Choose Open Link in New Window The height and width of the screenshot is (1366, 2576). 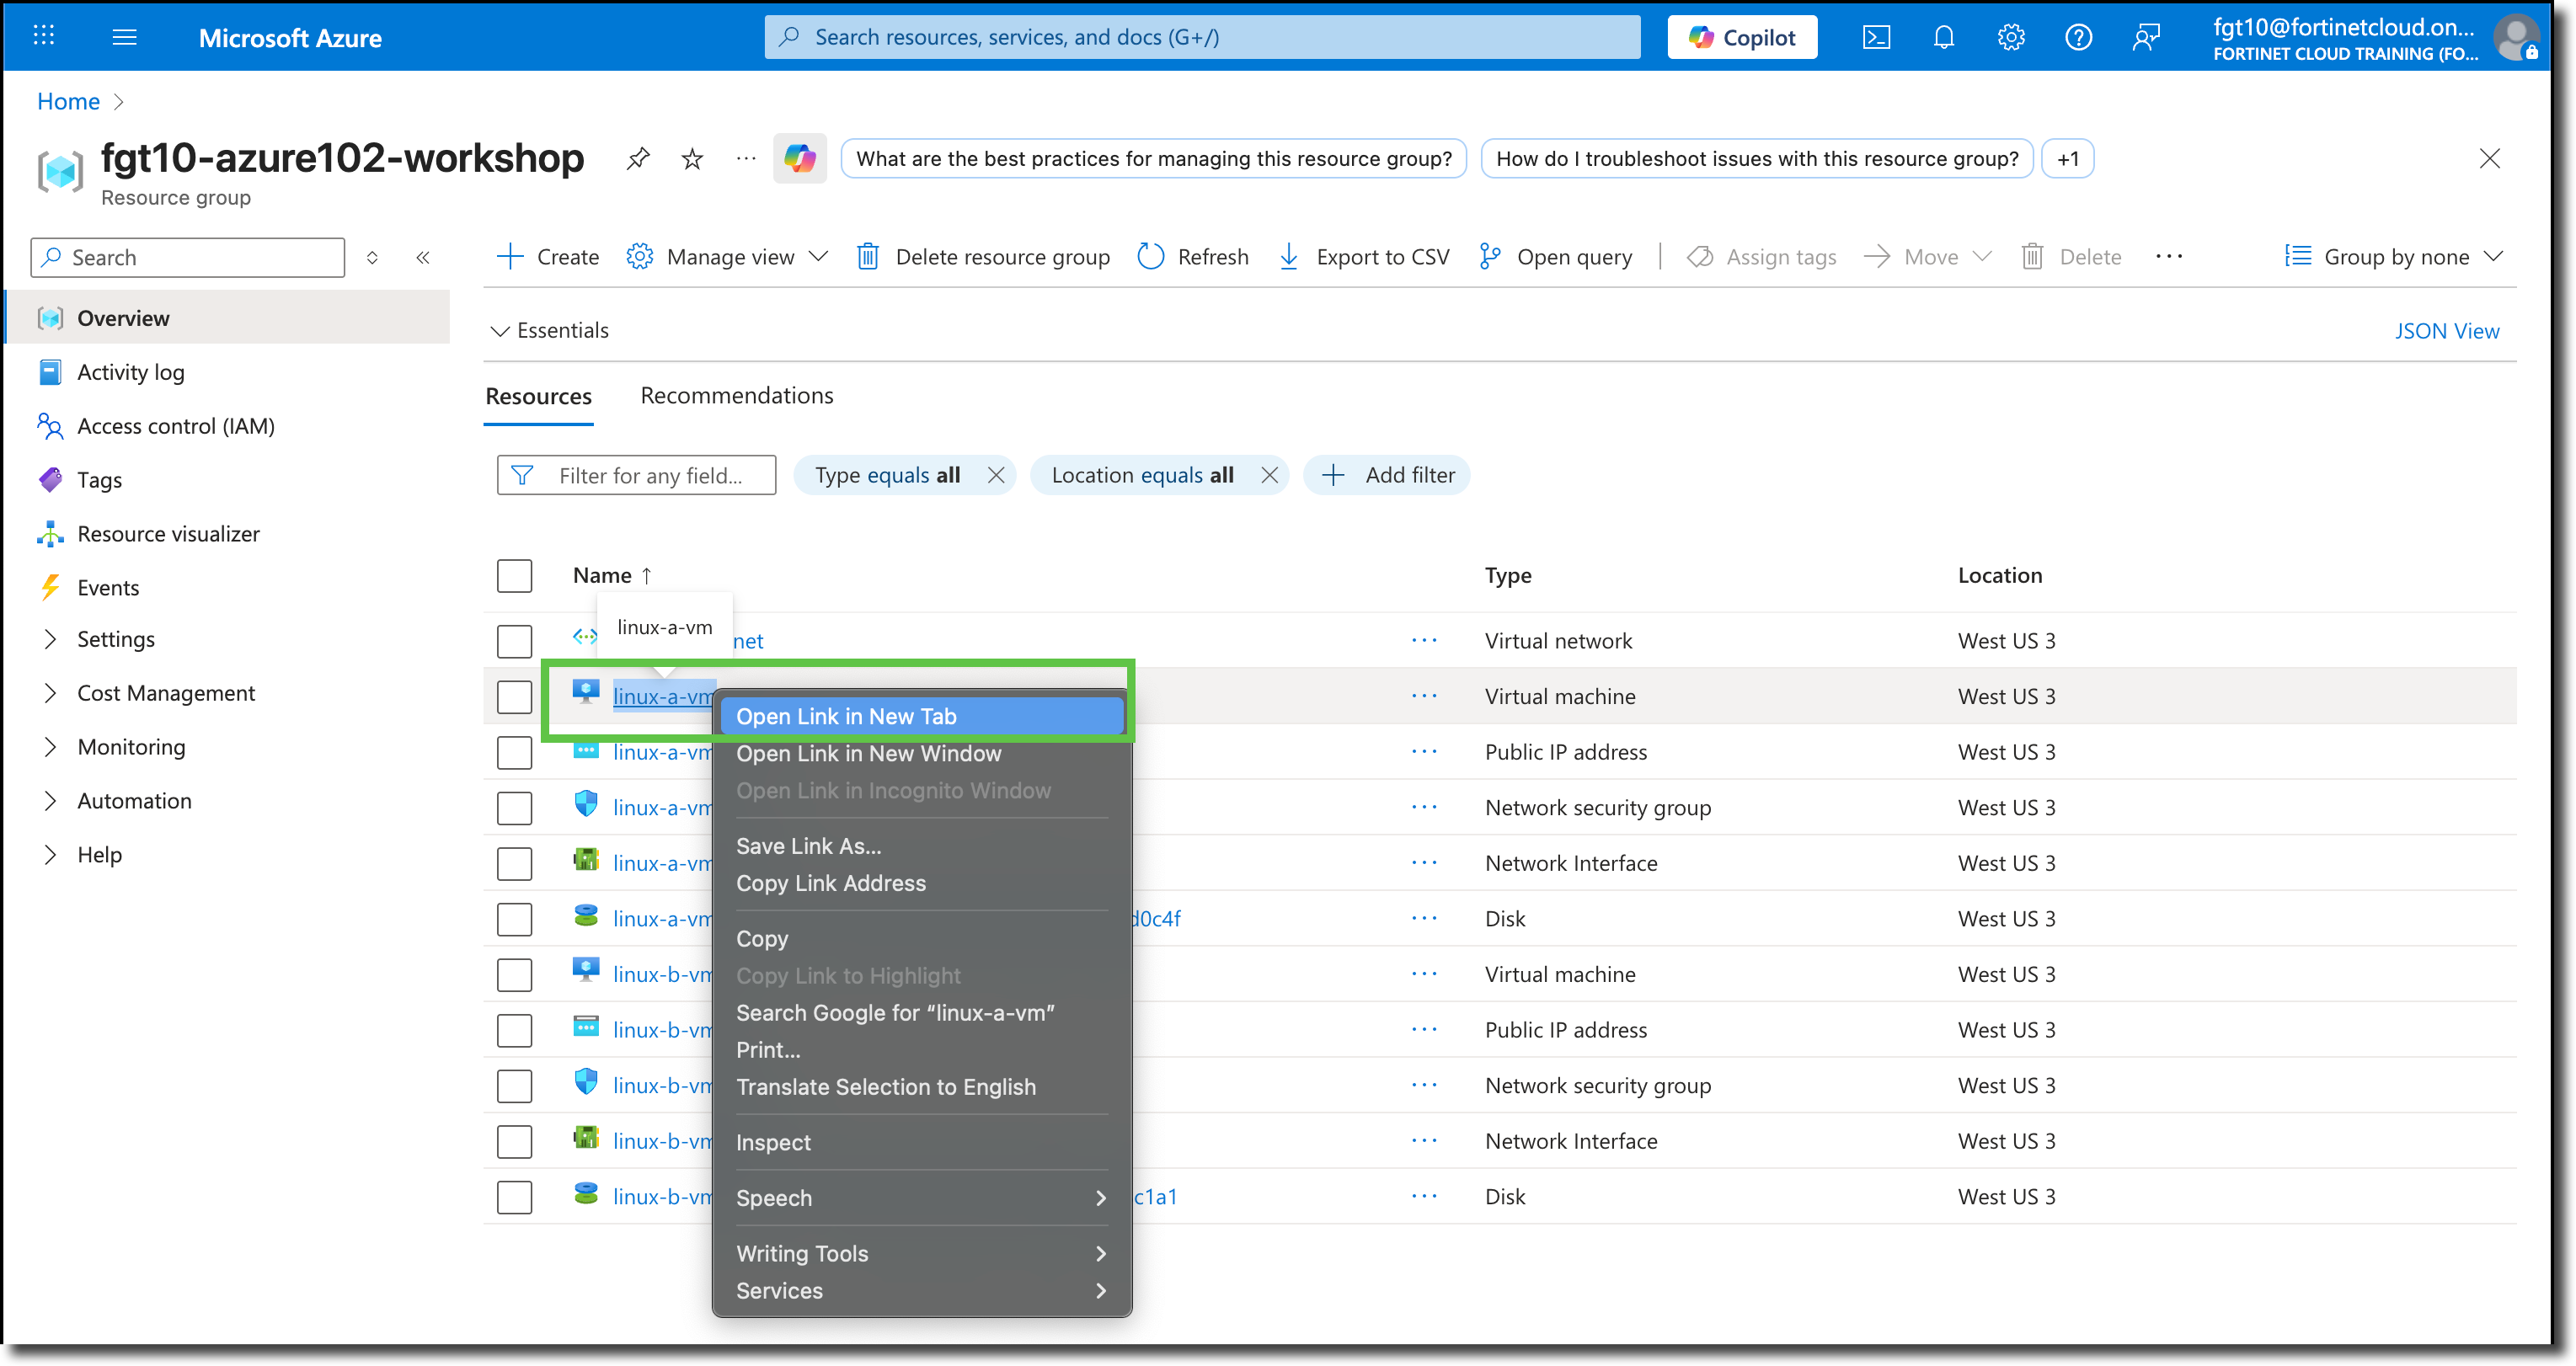coord(868,753)
